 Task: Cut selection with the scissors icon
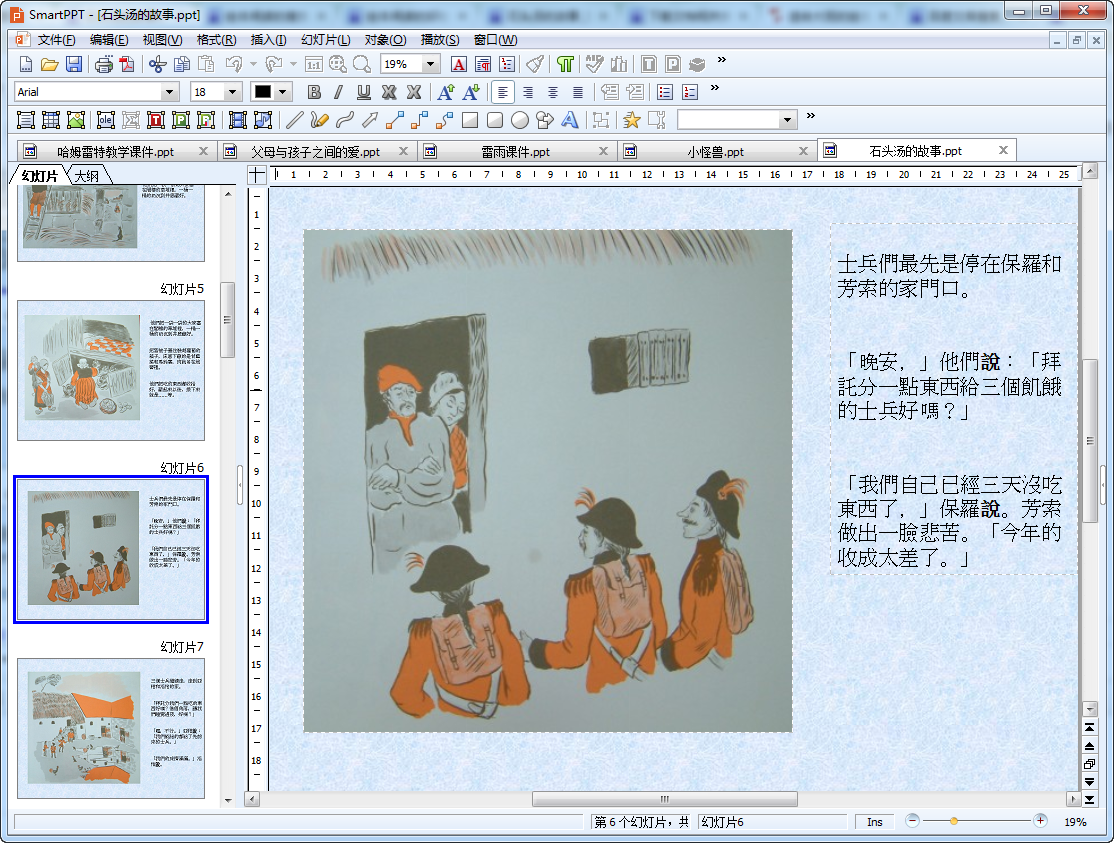157,65
